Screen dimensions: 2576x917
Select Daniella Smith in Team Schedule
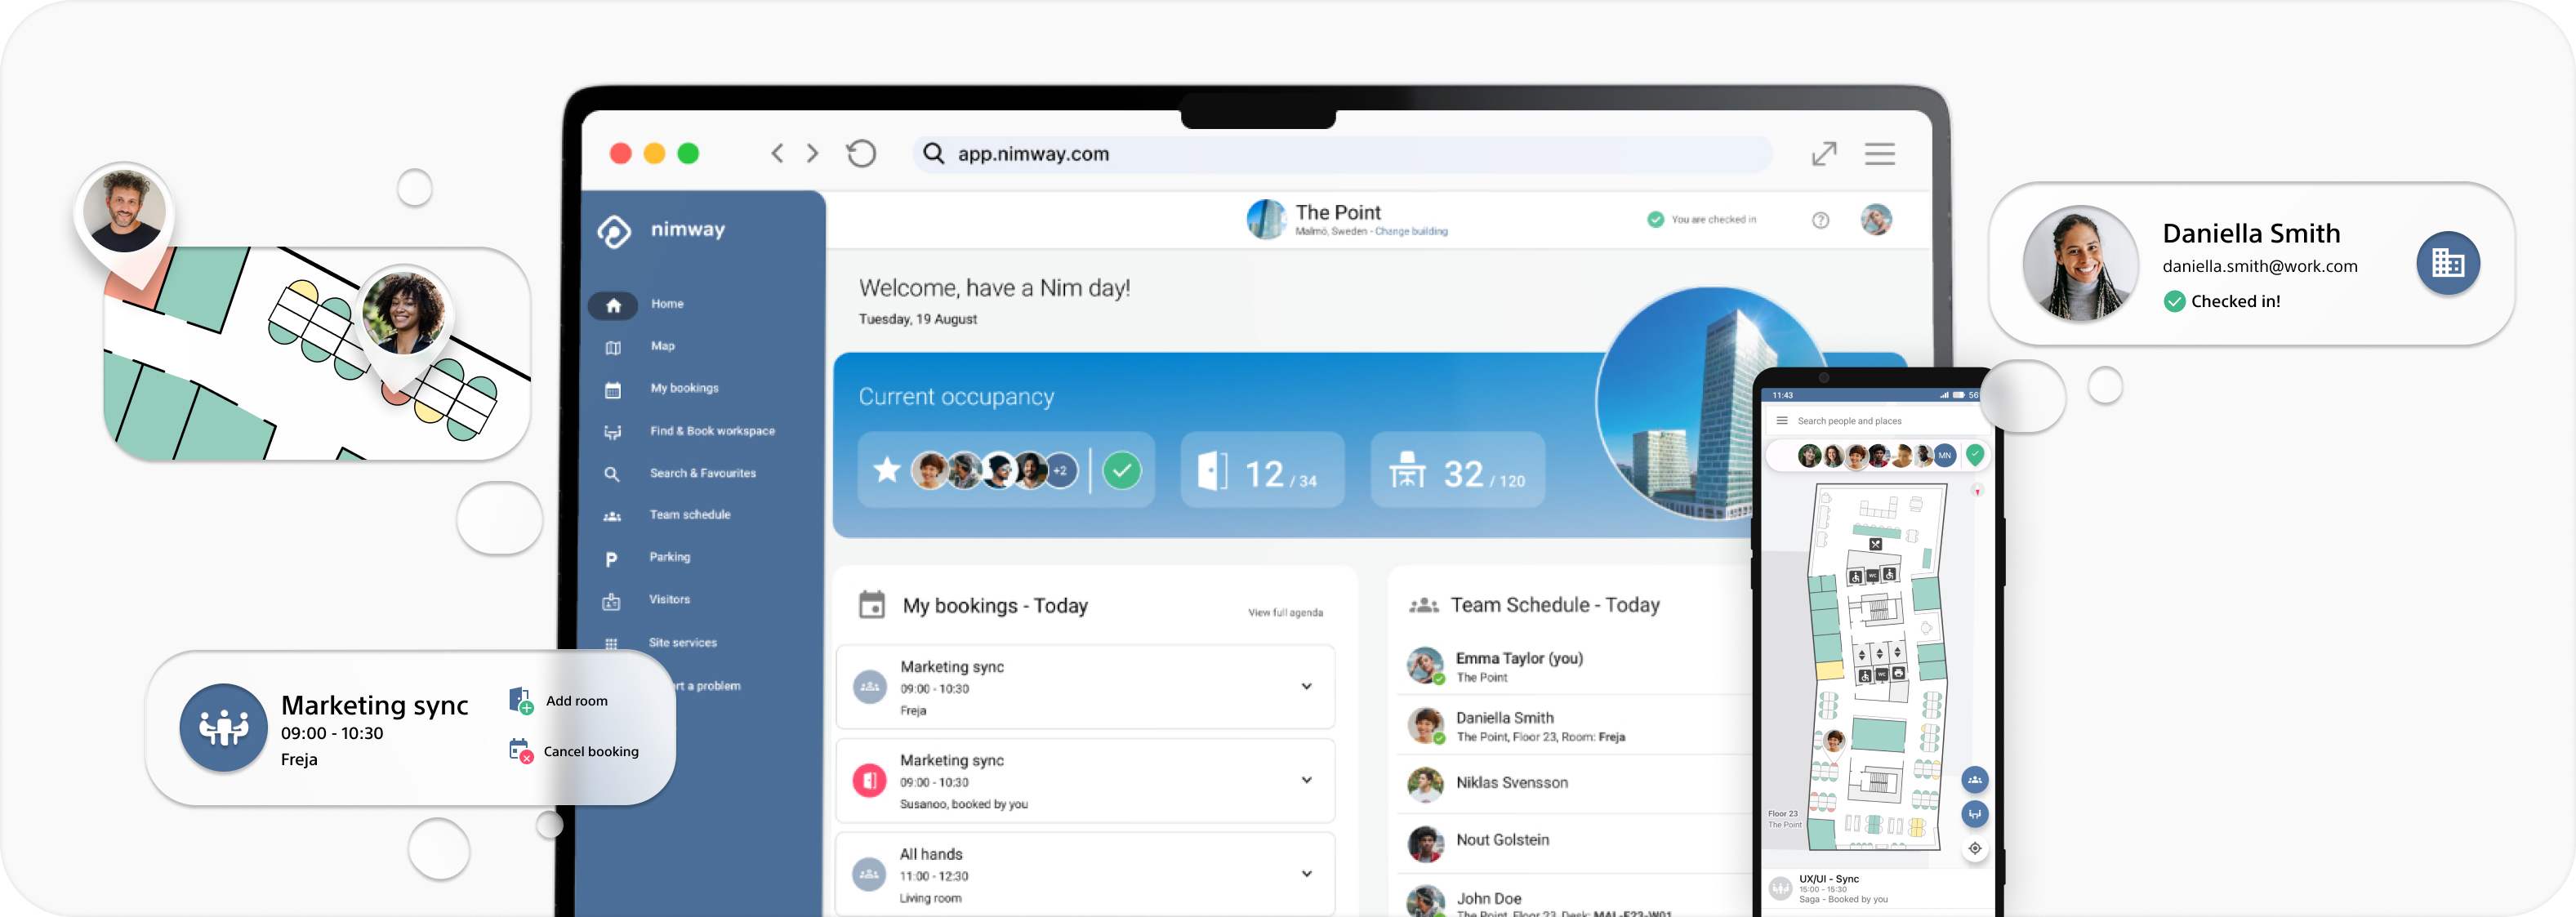pos(1574,726)
